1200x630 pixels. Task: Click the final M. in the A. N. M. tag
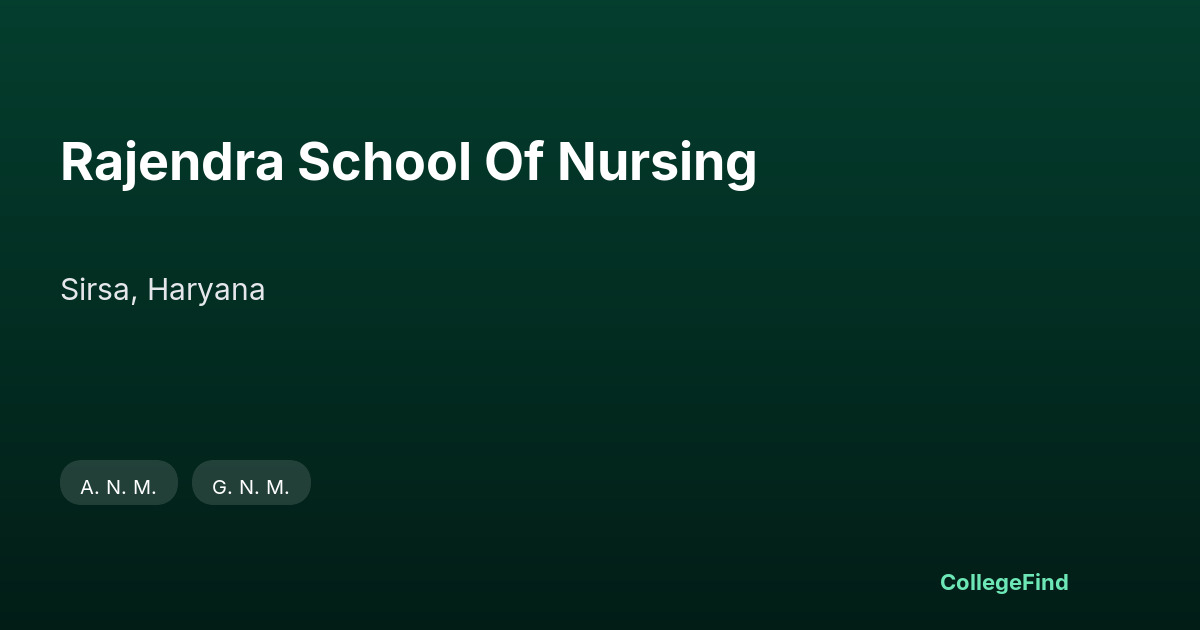(x=144, y=487)
